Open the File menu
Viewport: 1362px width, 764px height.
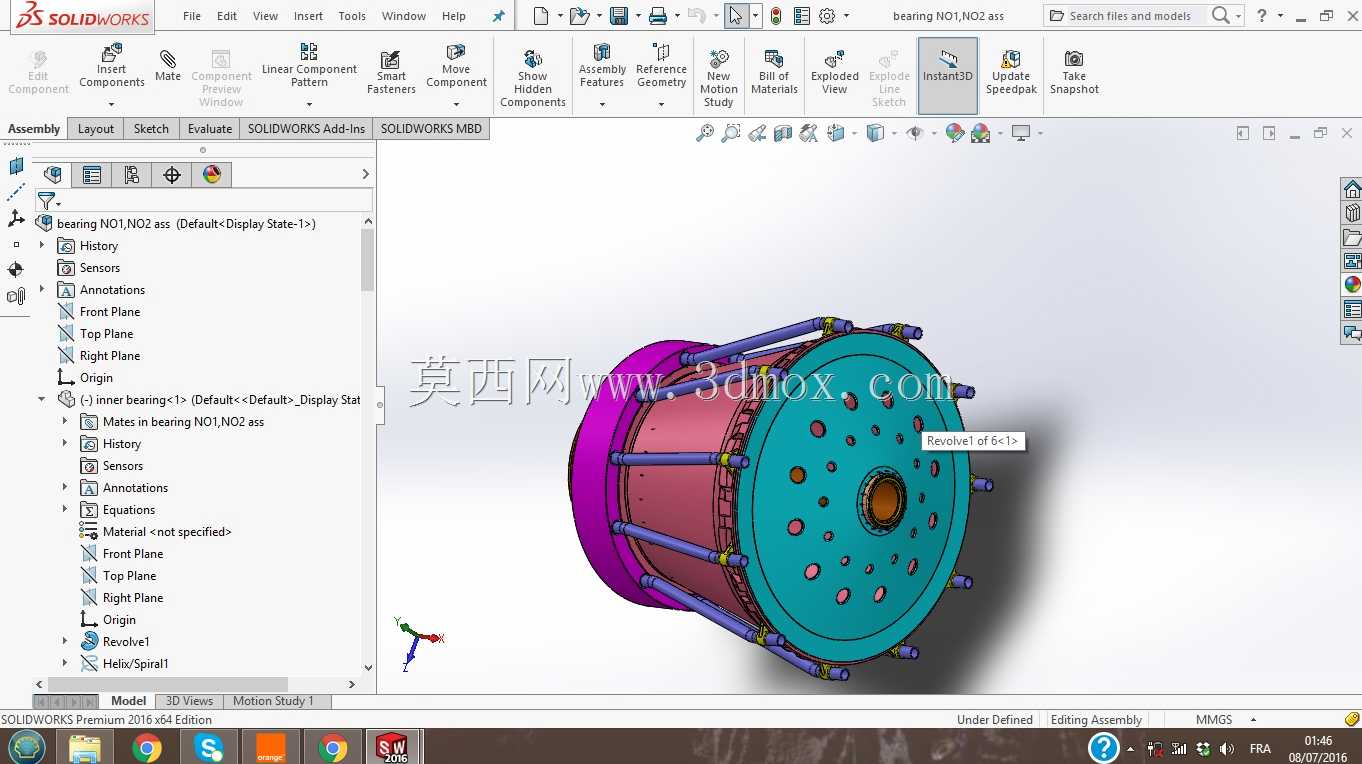[x=192, y=16]
